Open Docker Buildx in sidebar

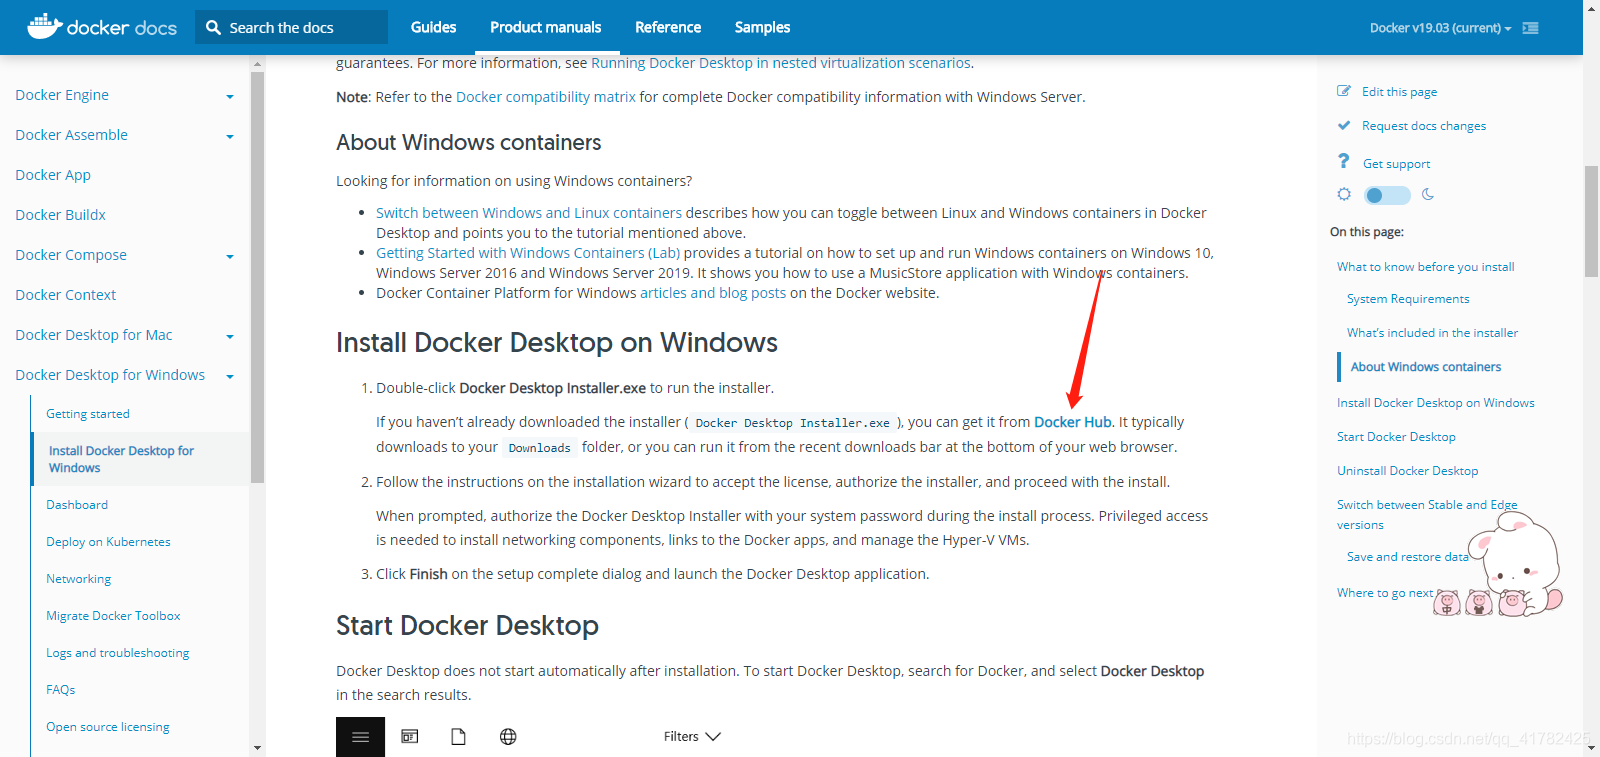click(60, 215)
